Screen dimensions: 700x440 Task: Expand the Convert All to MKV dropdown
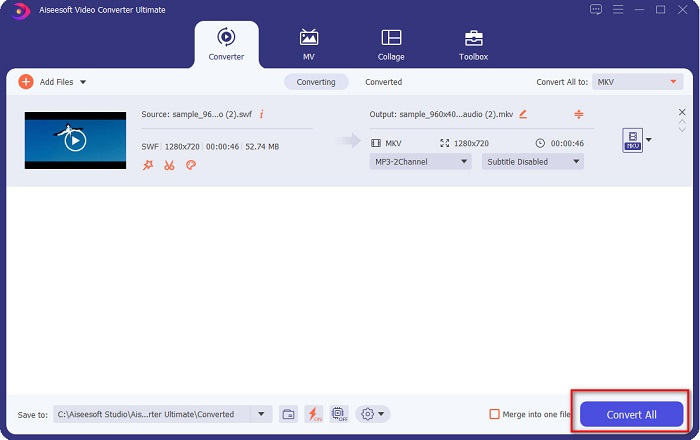pos(637,82)
